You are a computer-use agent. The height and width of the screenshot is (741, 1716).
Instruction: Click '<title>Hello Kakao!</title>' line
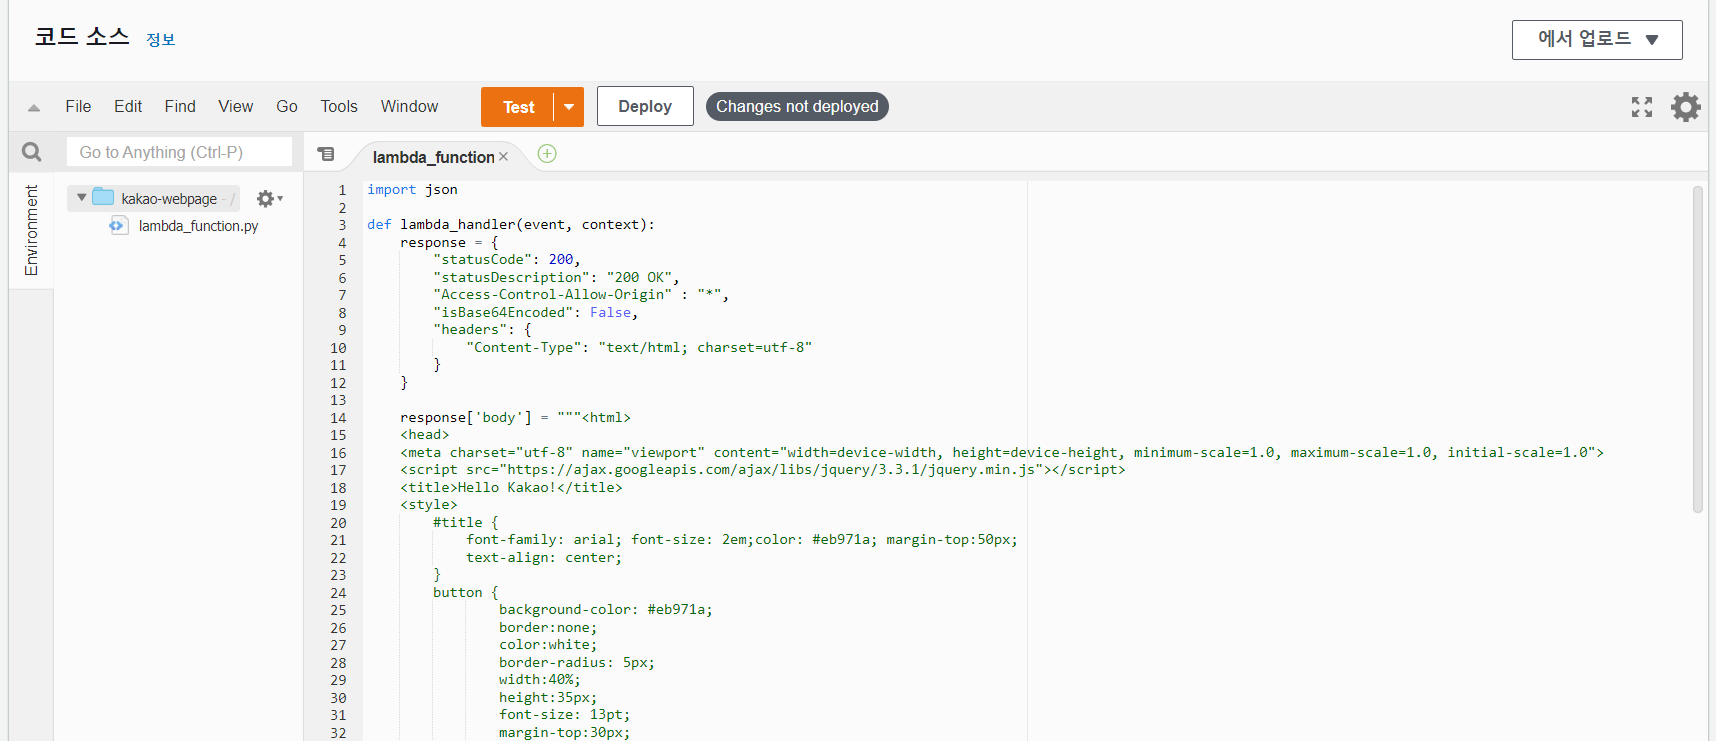tap(511, 488)
